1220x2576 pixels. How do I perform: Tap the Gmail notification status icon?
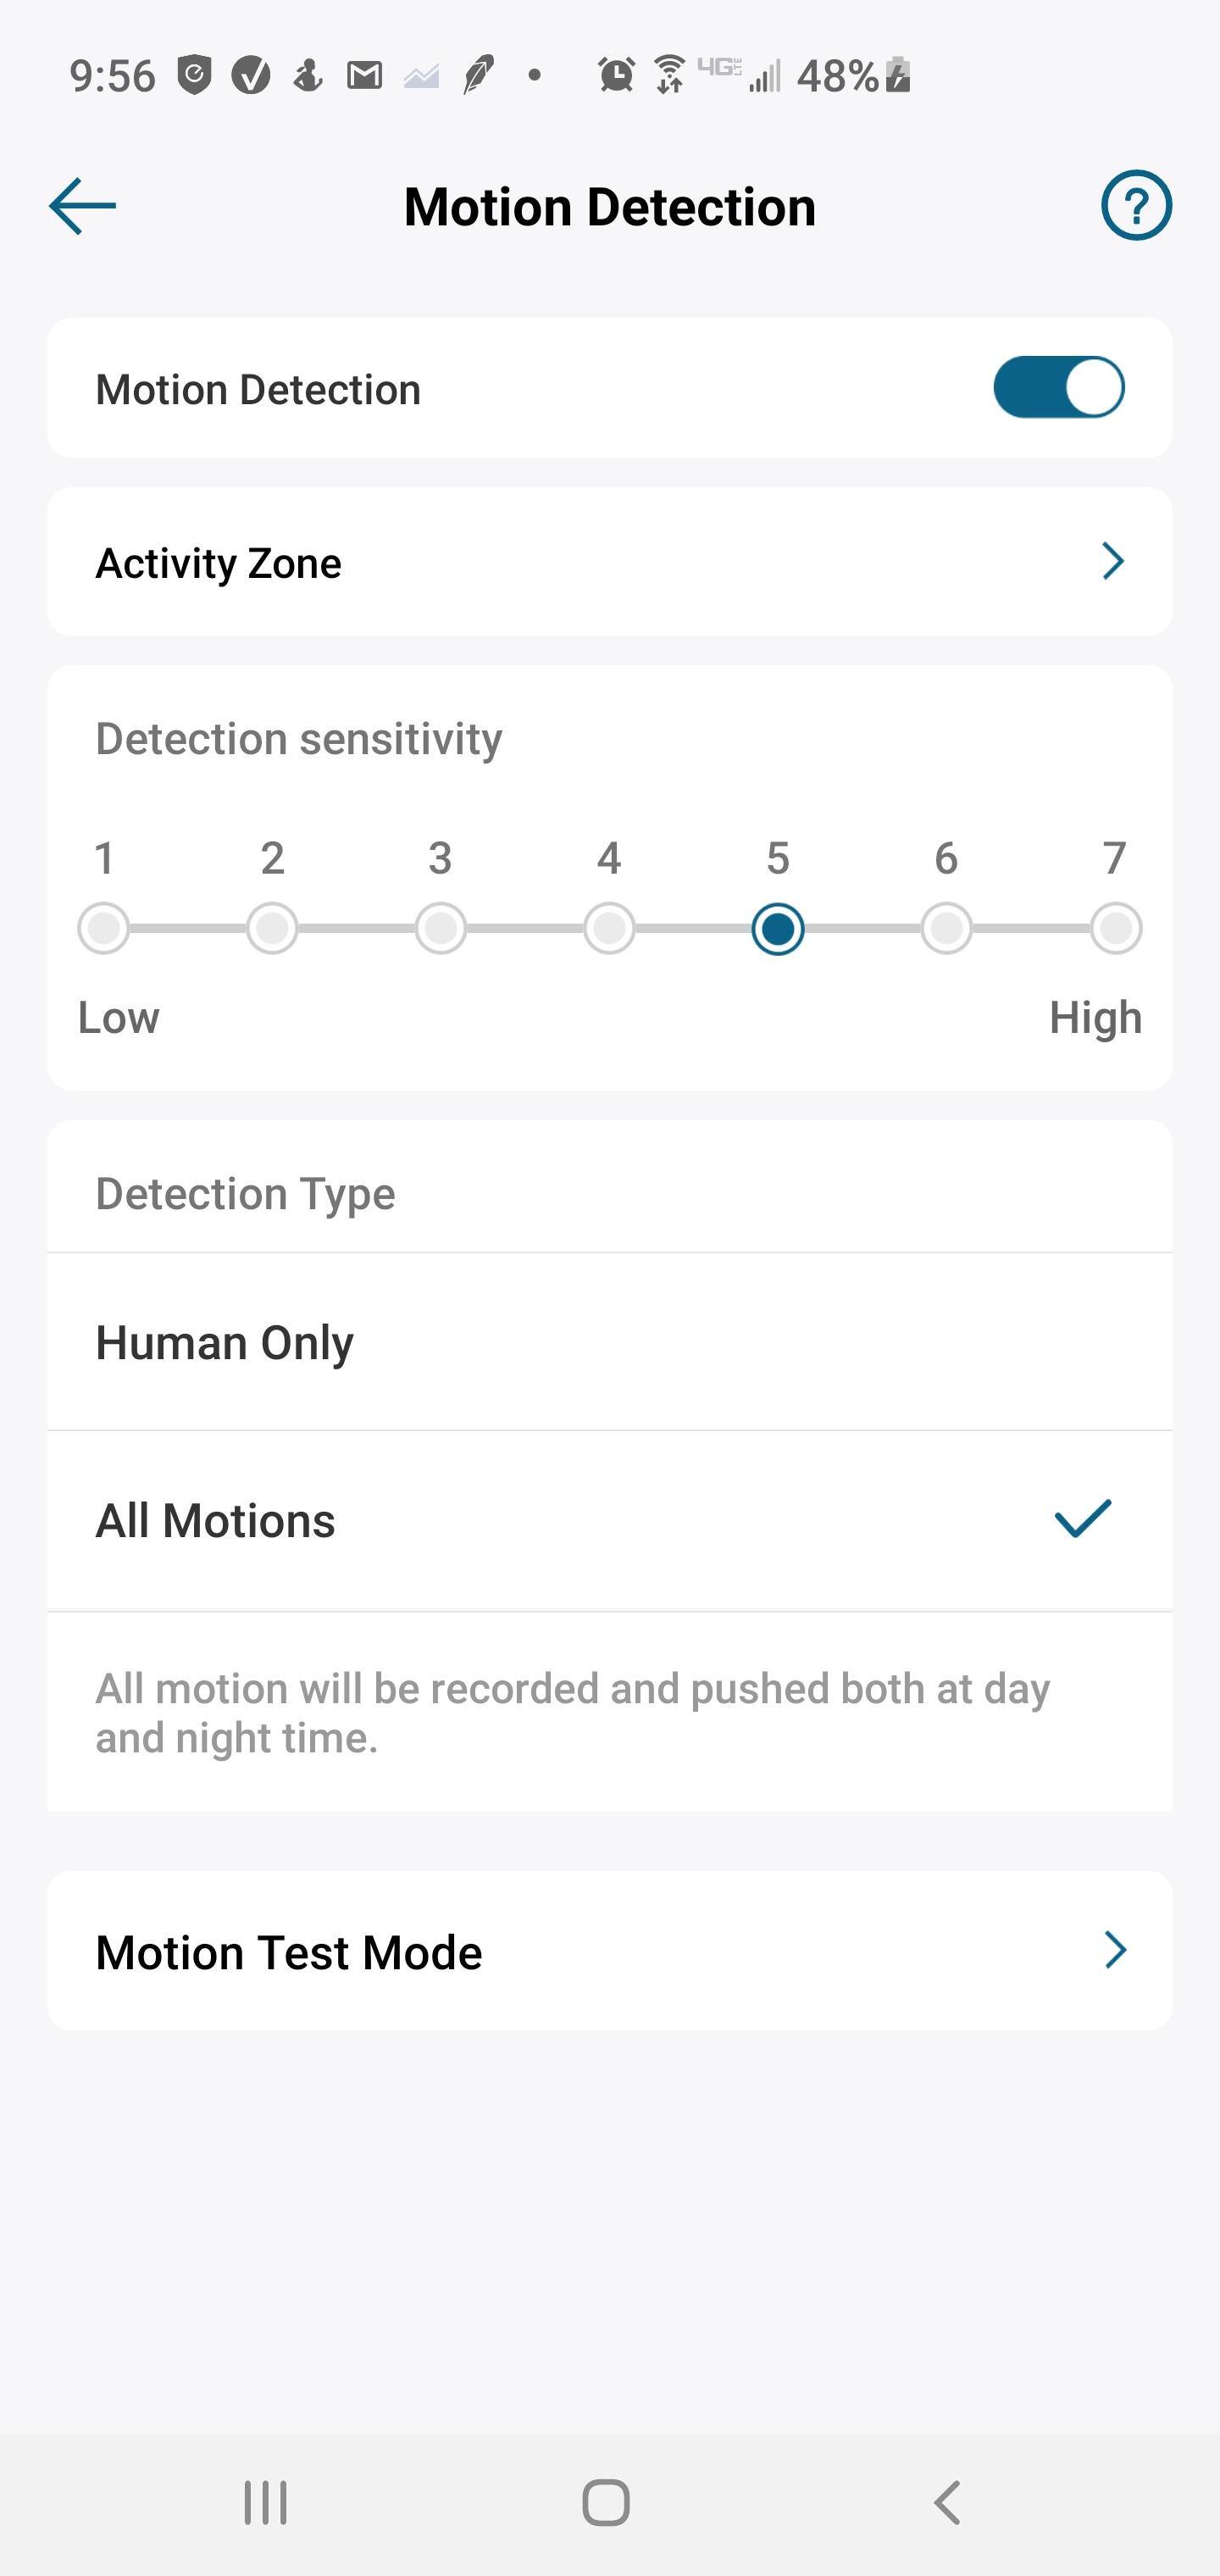[x=365, y=75]
